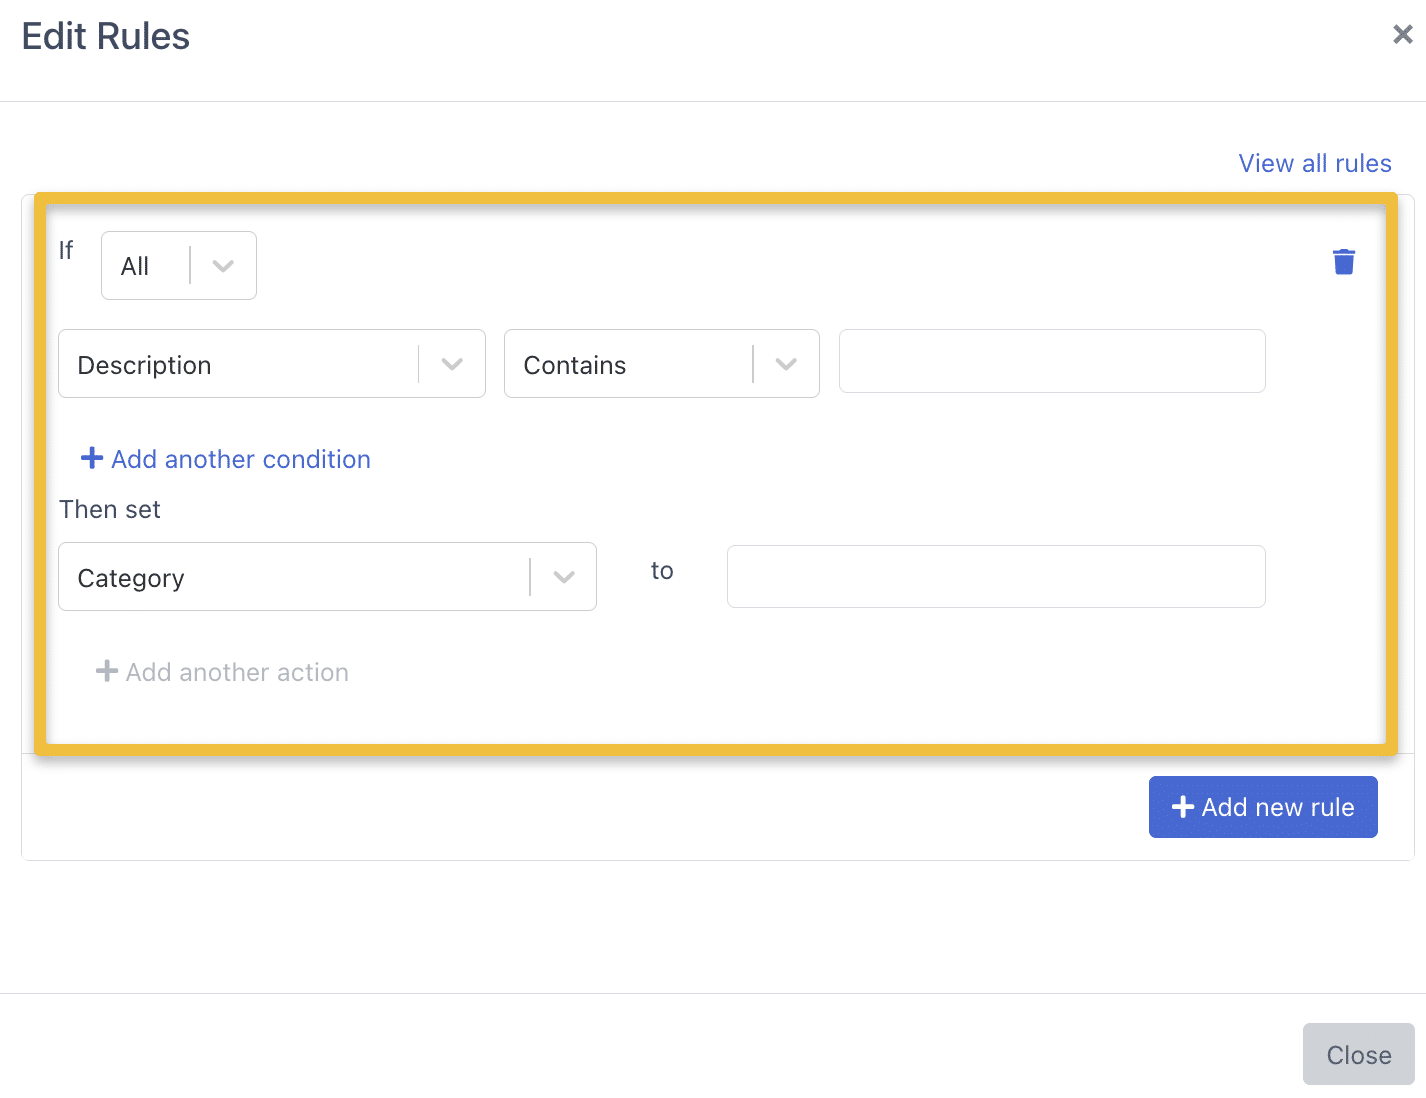
Task: Focus the condition value text input
Action: 1052,362
